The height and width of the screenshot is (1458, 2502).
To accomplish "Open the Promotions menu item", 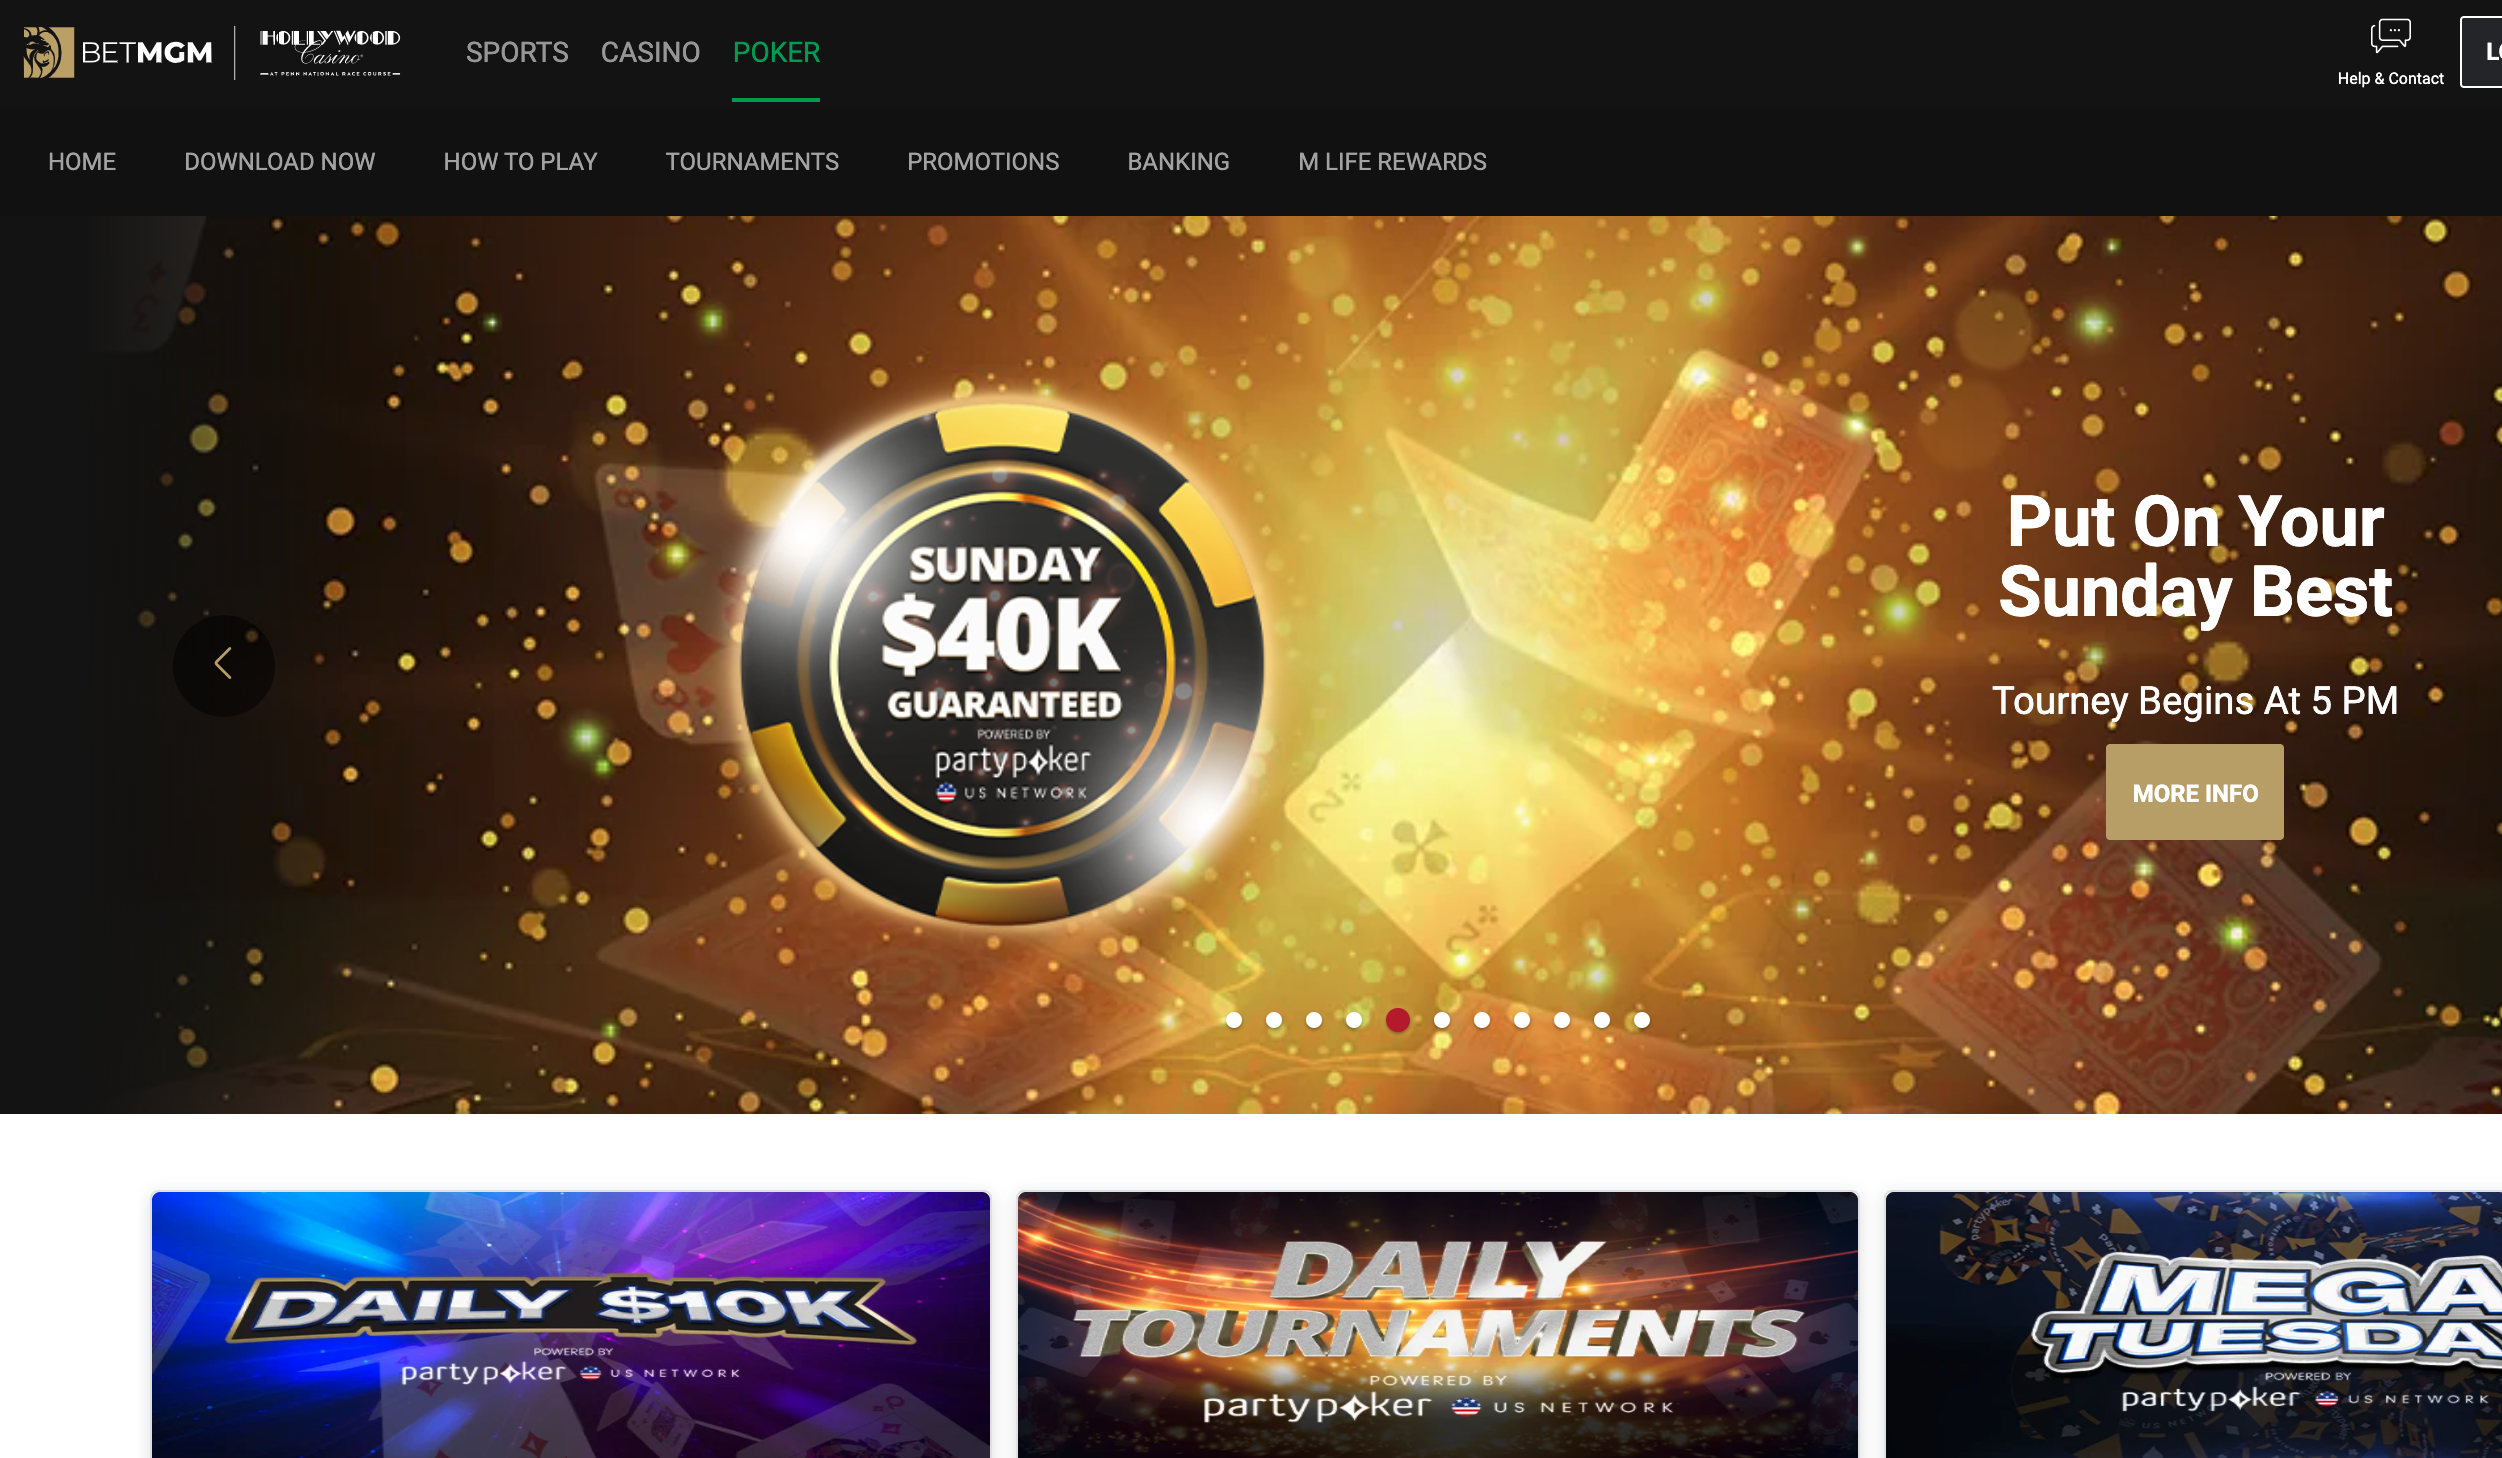I will (x=983, y=162).
